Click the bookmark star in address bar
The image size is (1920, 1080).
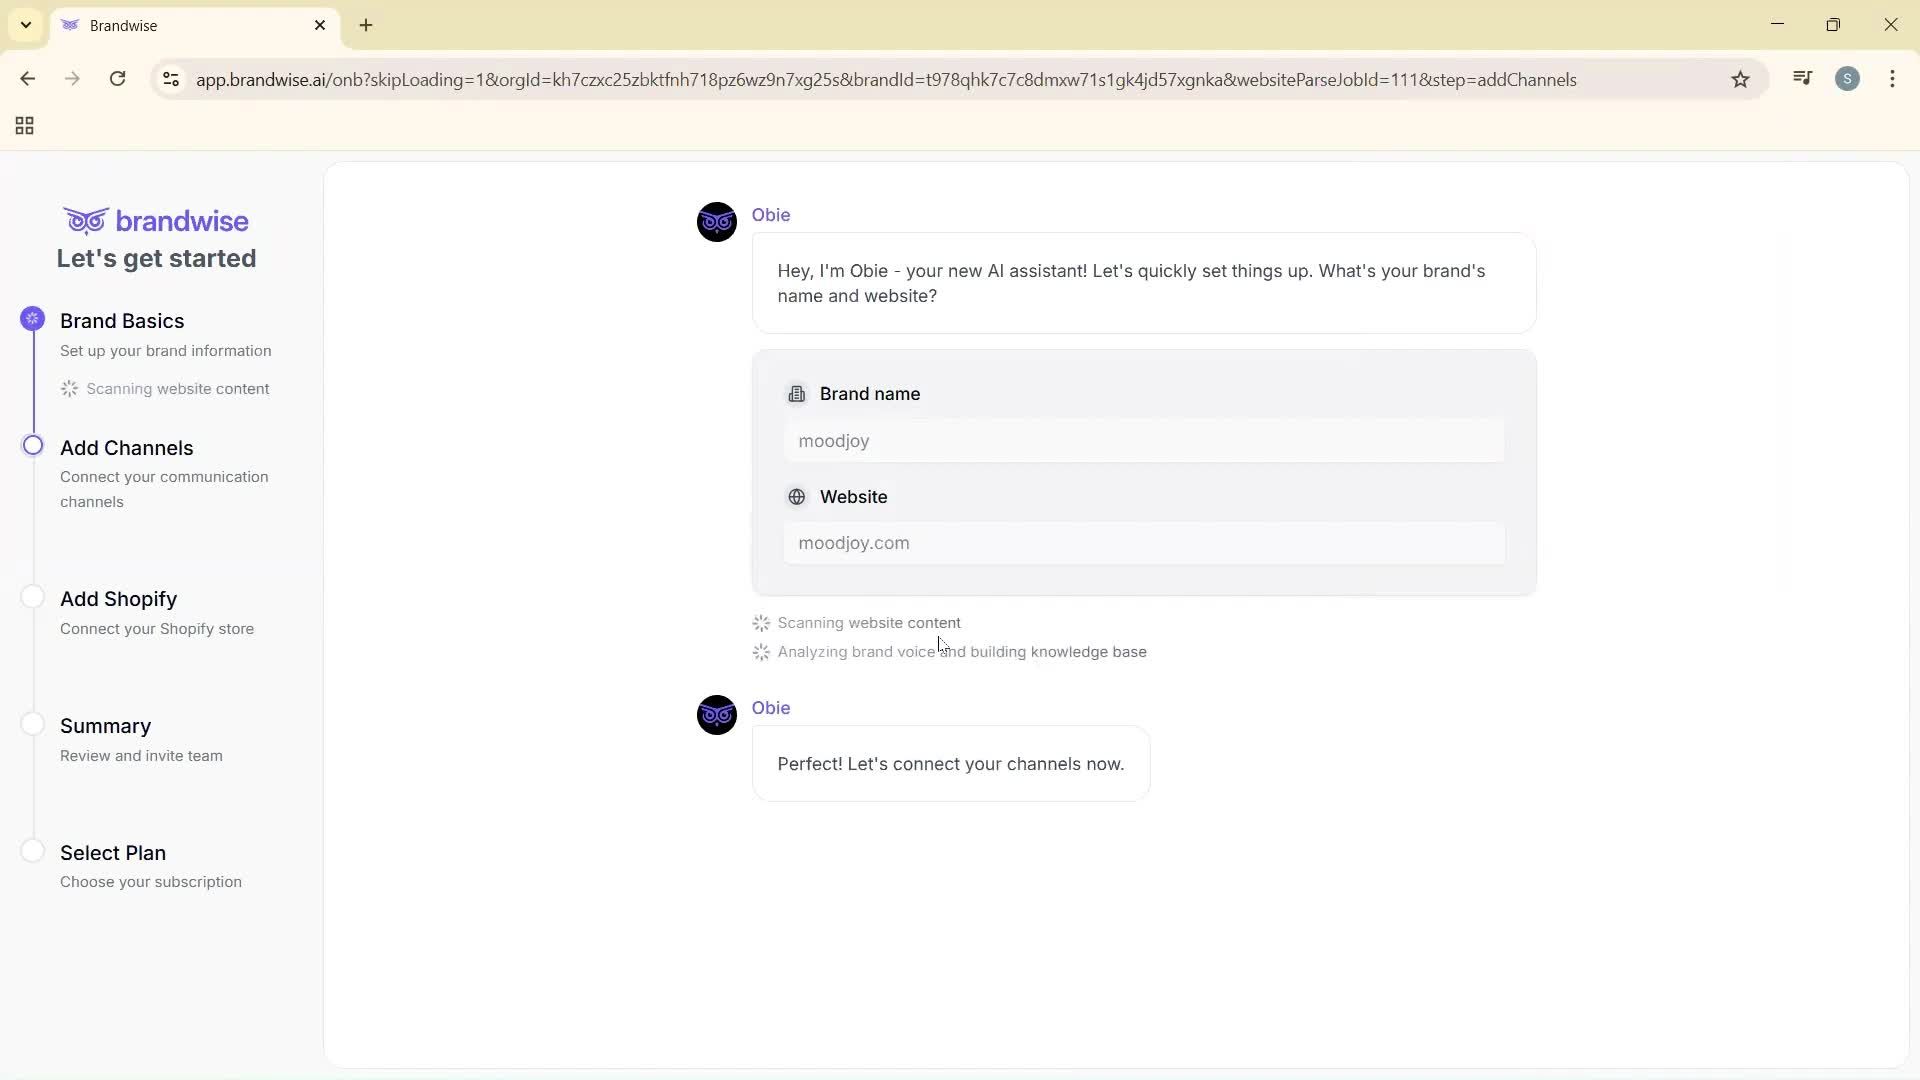(1740, 79)
